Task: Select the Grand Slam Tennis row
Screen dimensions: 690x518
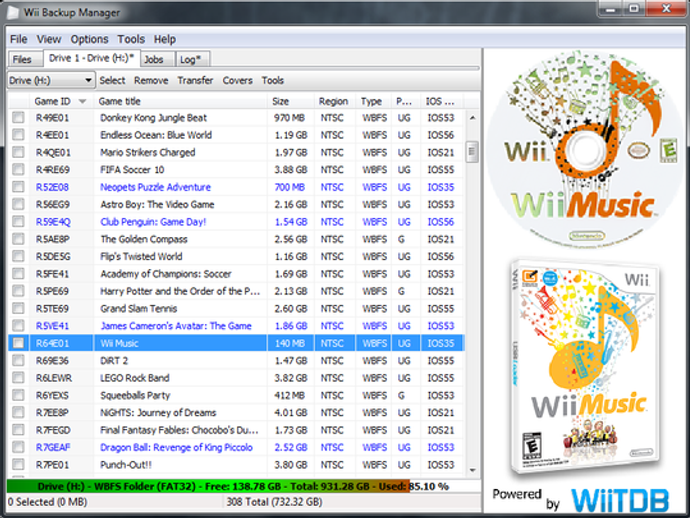Action: click(236, 309)
